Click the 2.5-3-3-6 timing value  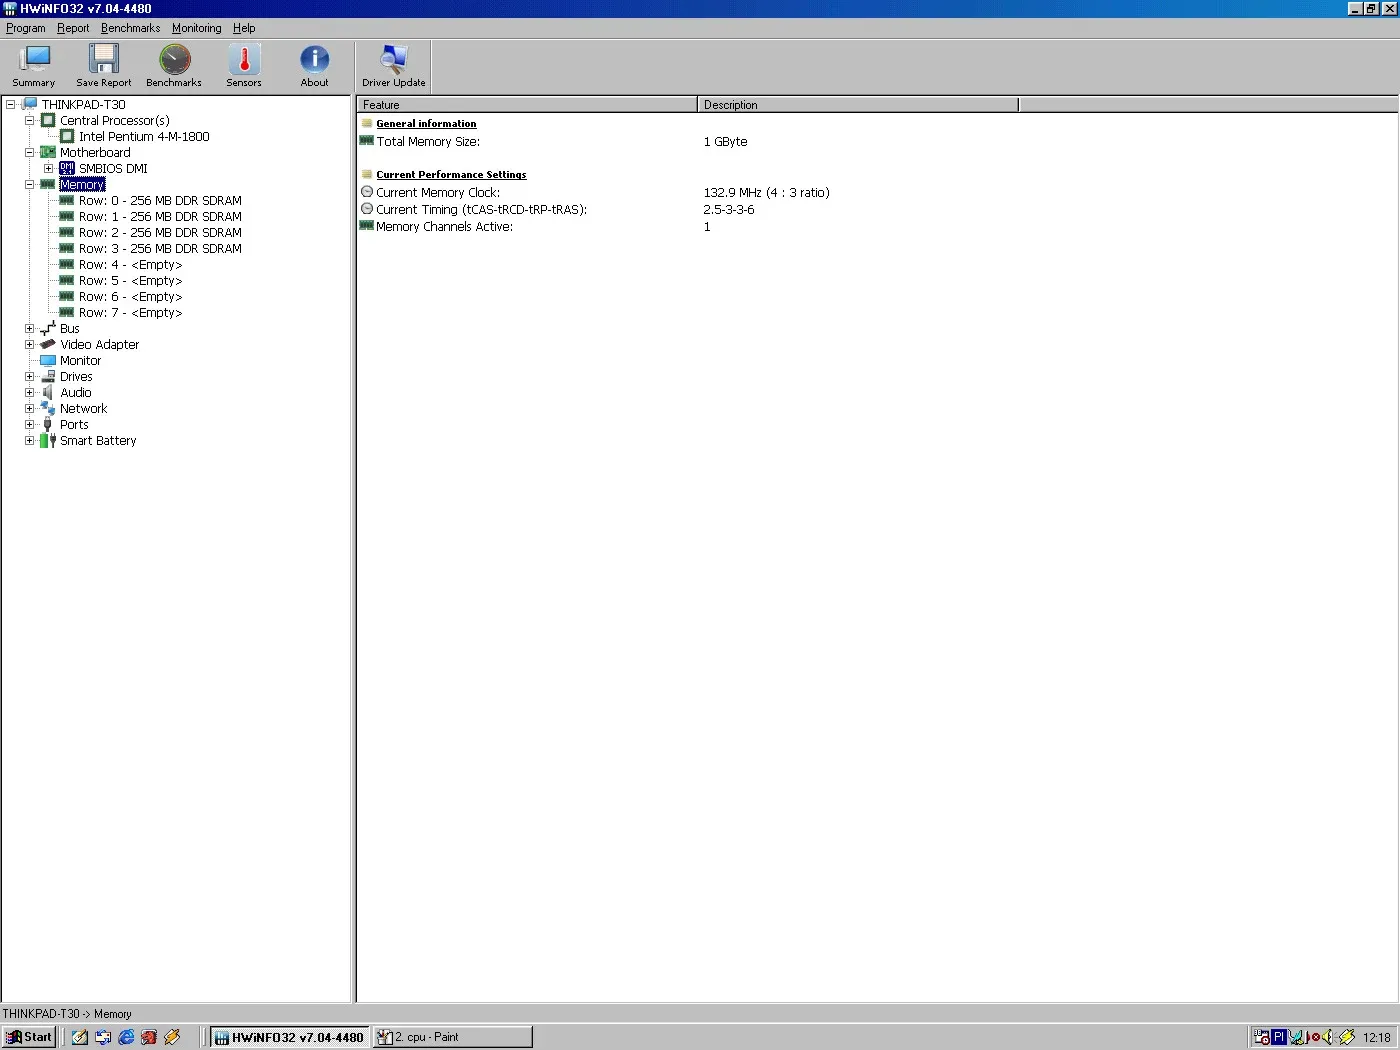click(x=729, y=210)
